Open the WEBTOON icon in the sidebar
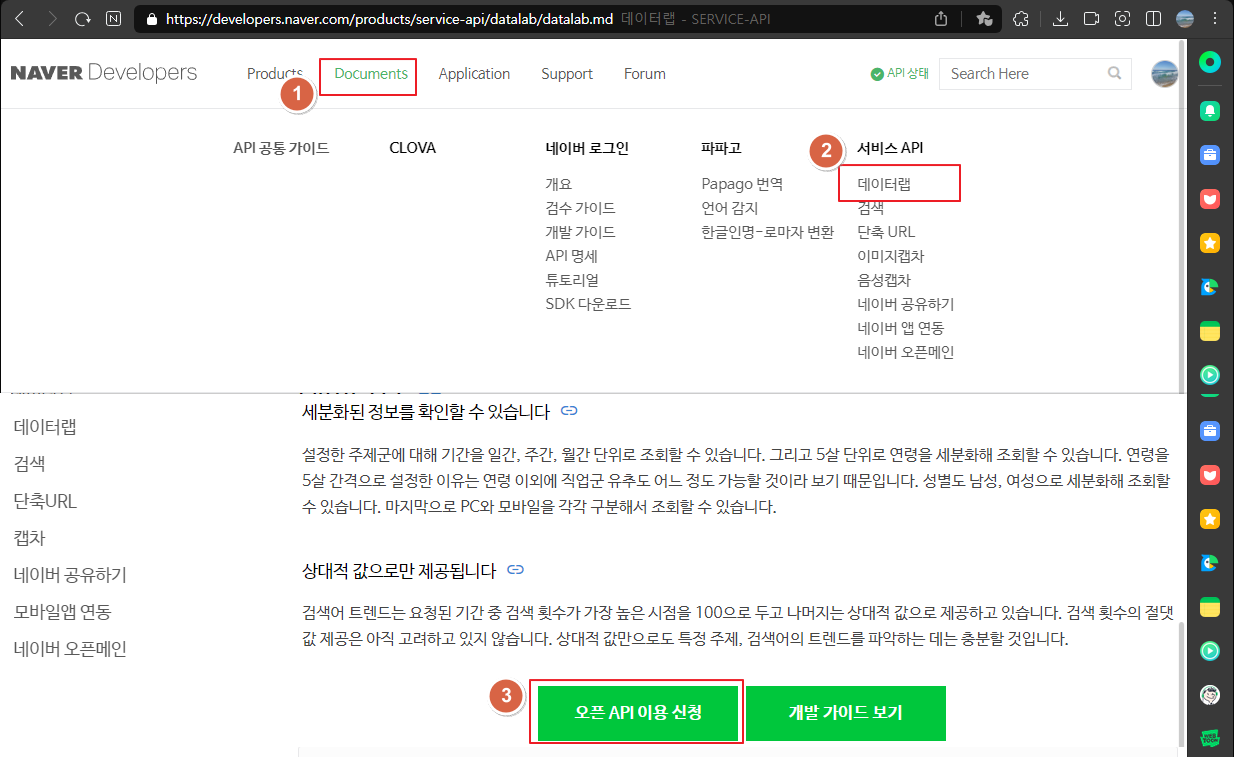Viewport: 1234px width, 757px height. pos(1211,738)
